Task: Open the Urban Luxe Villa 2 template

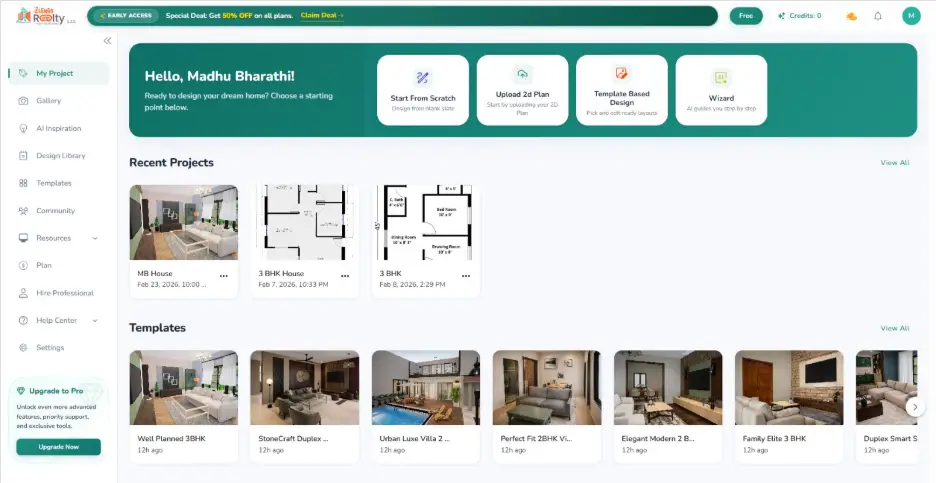Action: coord(426,406)
